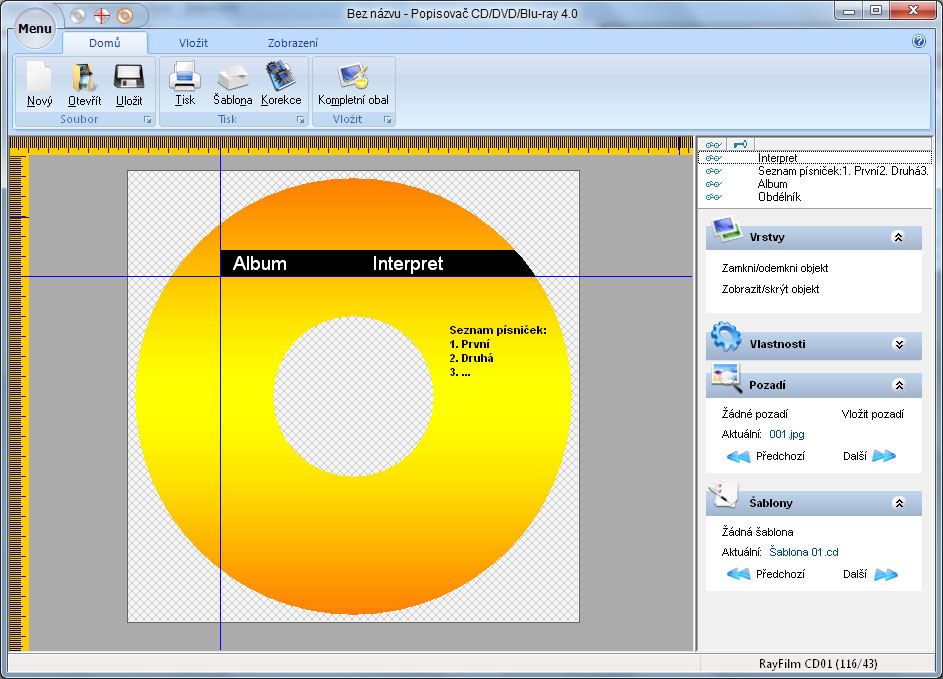Screen dimensions: 943x679
Task: Click the blue help question mark icon
Action: point(919,42)
